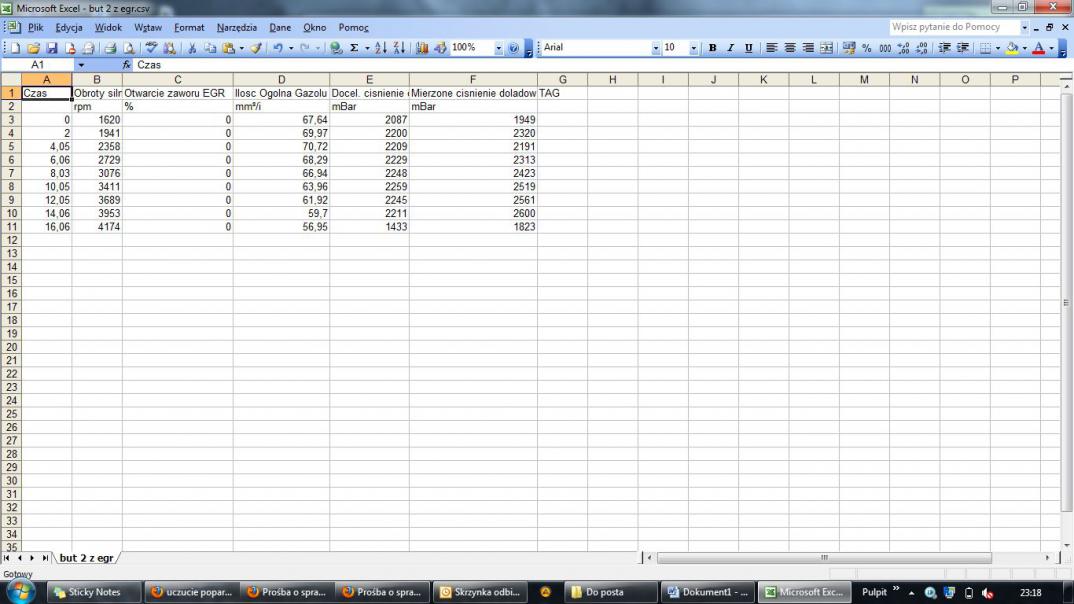Switch to Sticky Notes in the taskbar

(94, 592)
